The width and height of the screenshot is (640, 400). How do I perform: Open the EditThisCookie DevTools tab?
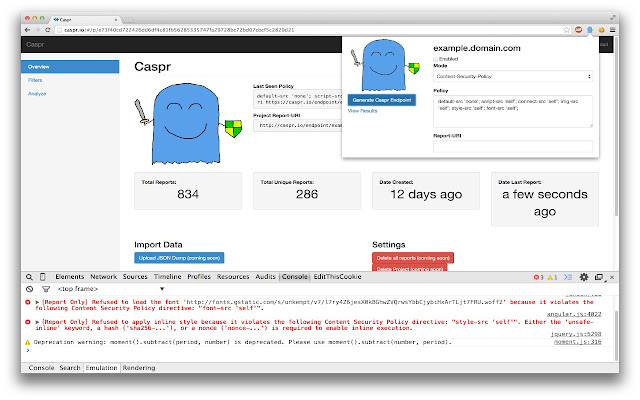point(338,277)
